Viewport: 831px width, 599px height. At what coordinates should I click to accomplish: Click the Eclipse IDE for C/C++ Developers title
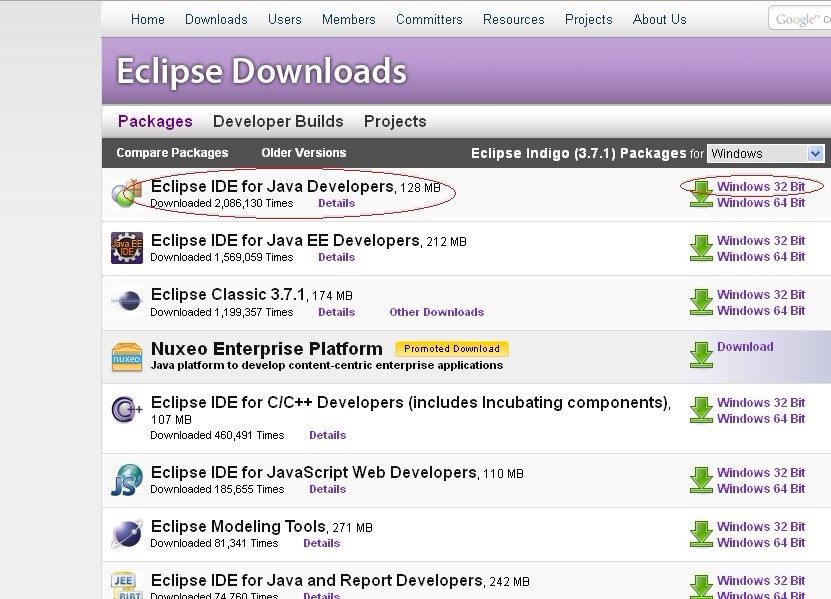tap(409, 403)
